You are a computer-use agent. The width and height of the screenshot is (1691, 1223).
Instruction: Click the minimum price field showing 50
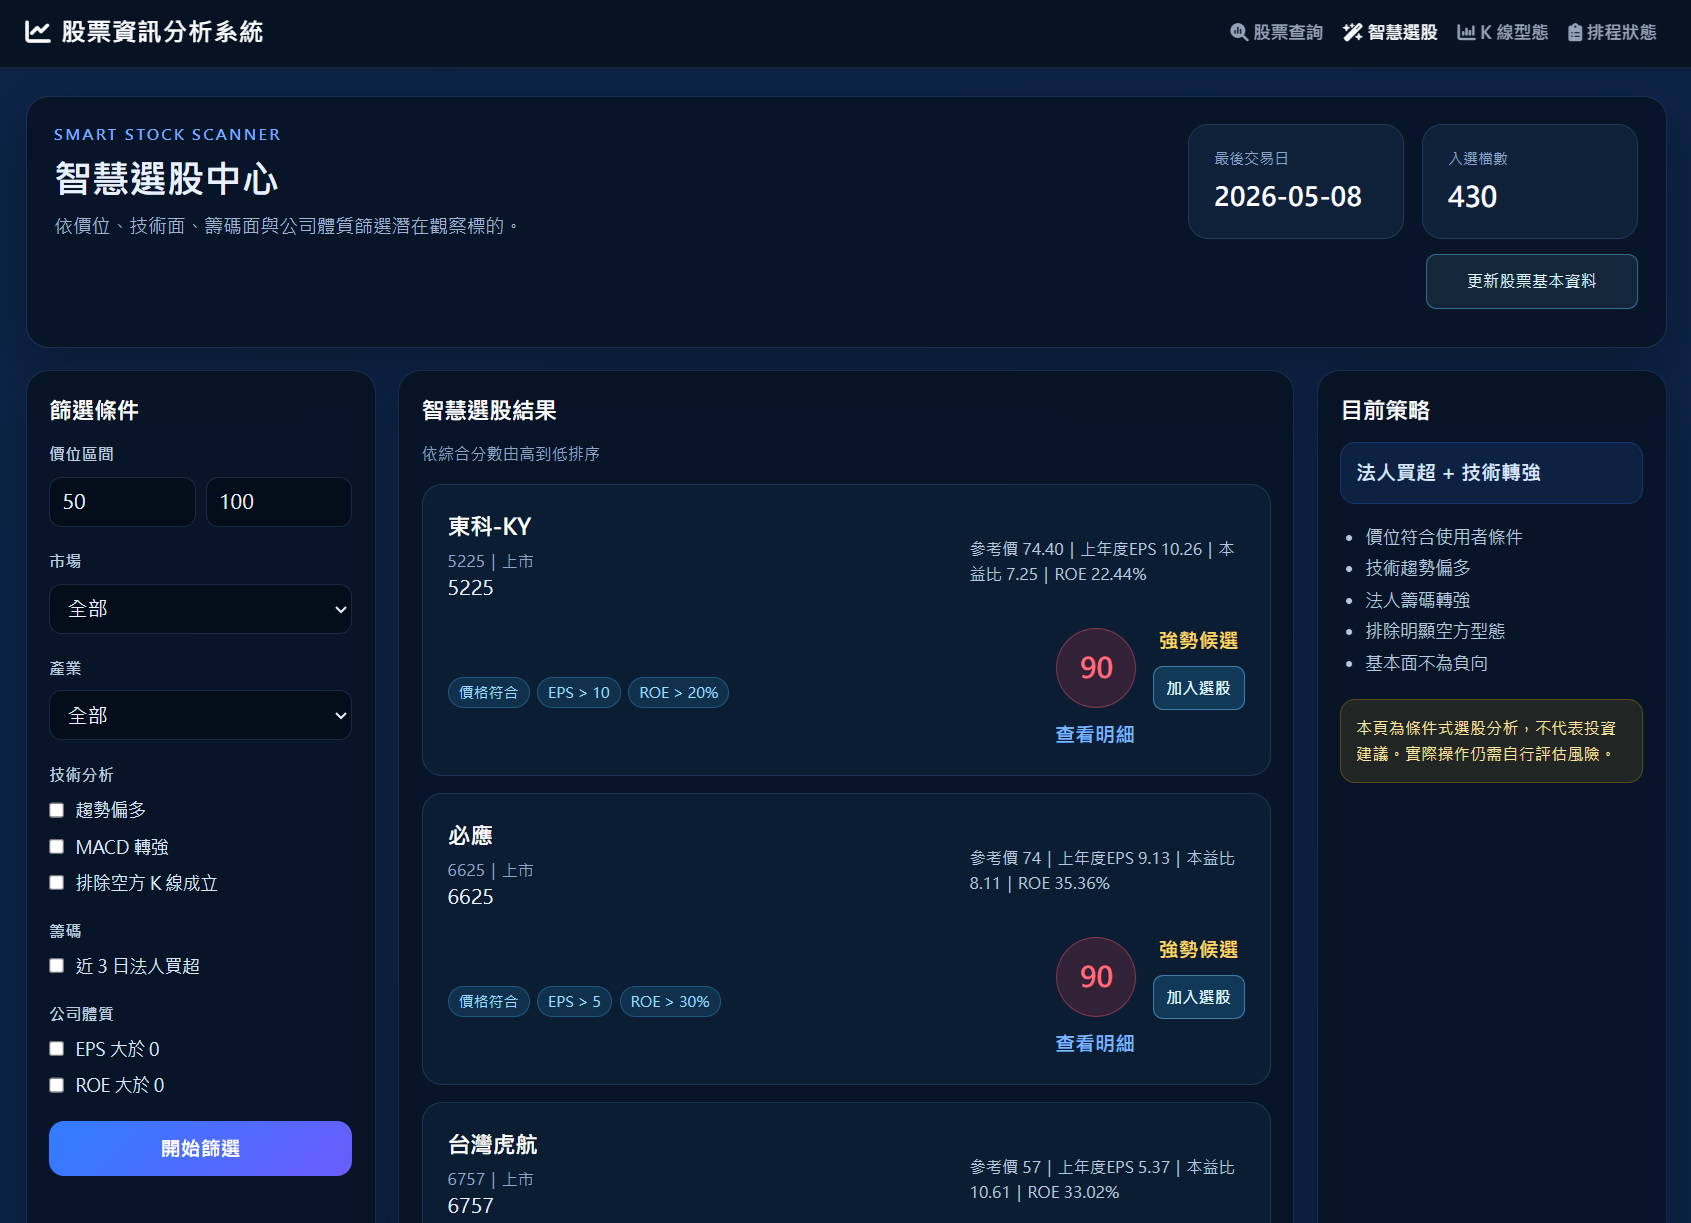[122, 502]
